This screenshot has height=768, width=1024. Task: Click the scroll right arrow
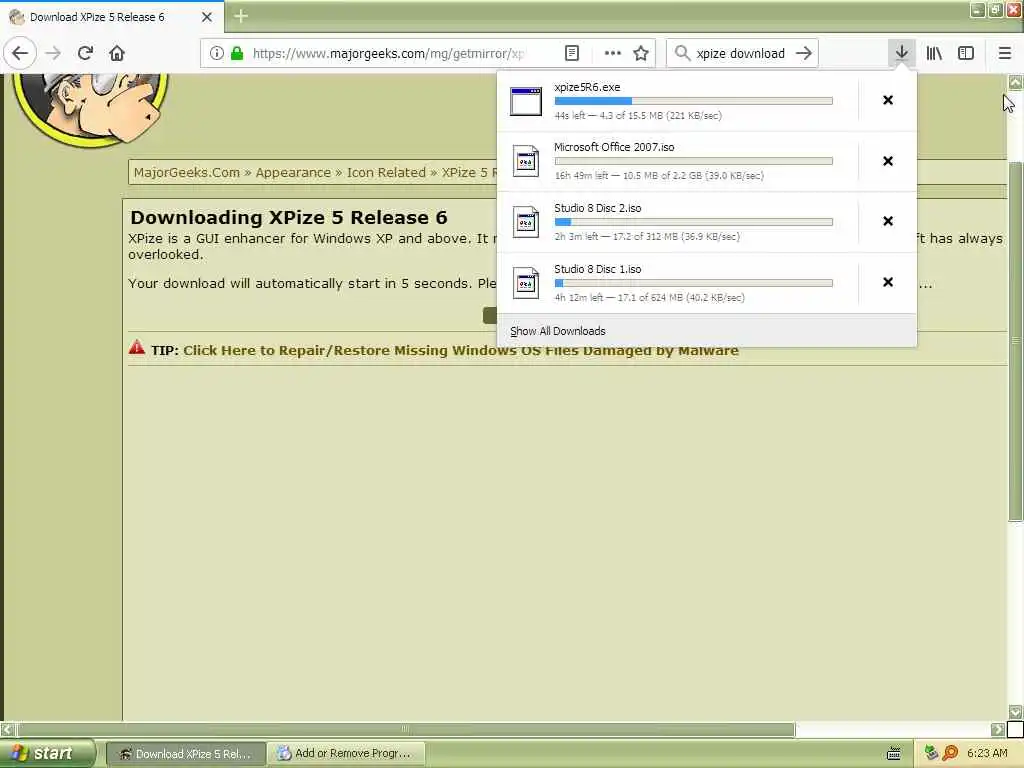click(x=997, y=729)
